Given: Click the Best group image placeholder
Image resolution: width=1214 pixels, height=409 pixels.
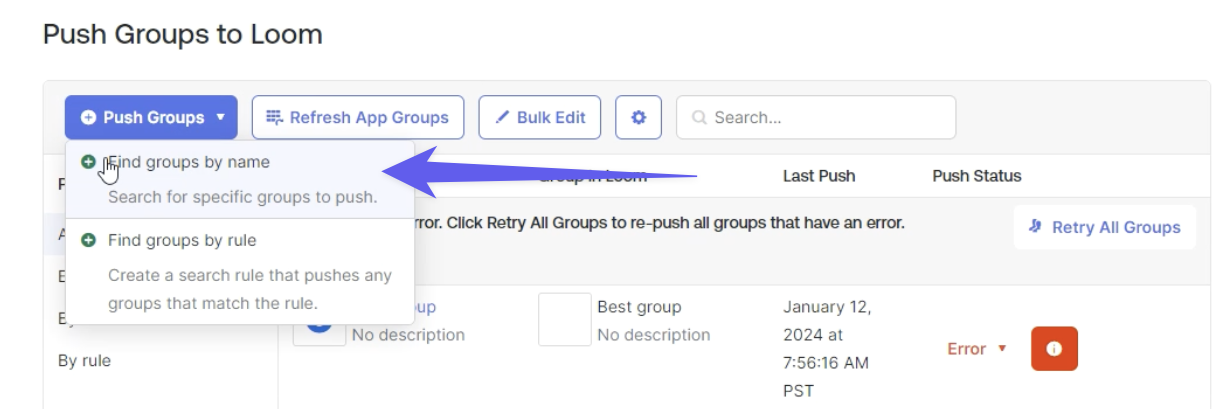Looking at the screenshot, I should 564,320.
